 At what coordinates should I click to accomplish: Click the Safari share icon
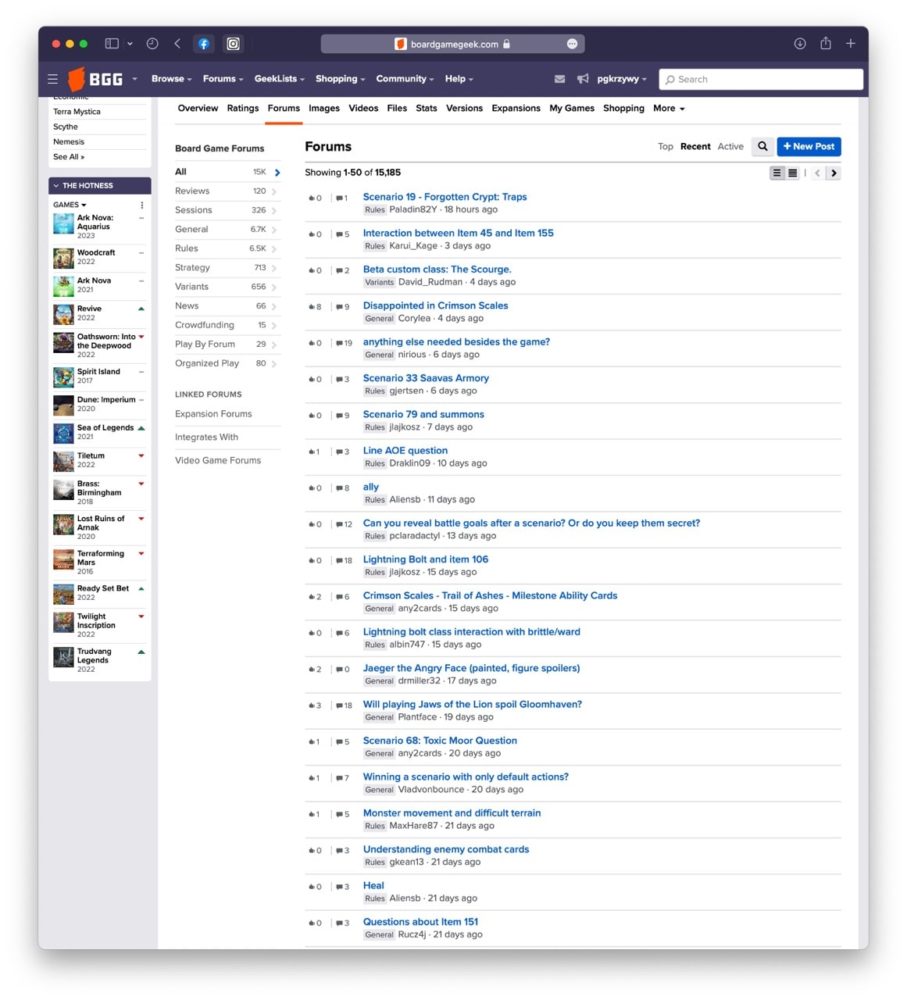tap(826, 43)
